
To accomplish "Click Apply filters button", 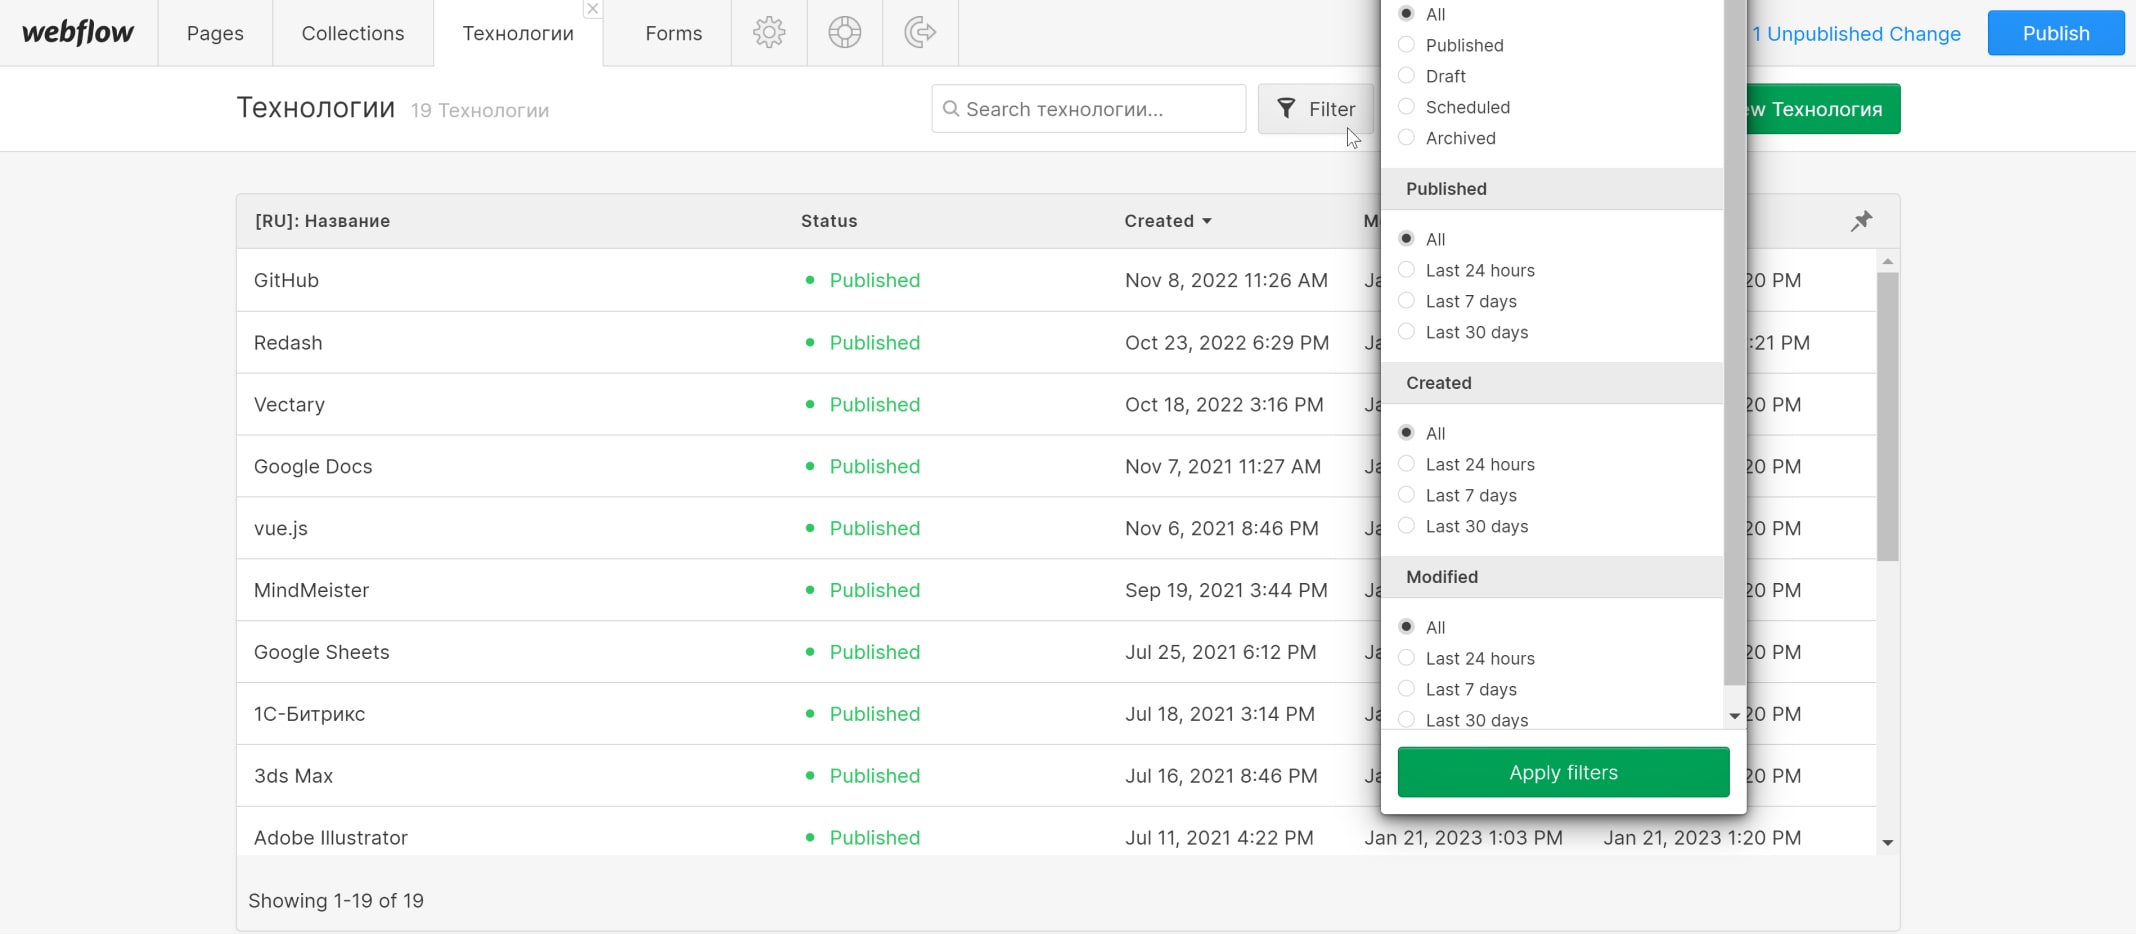I will (x=1563, y=772).
